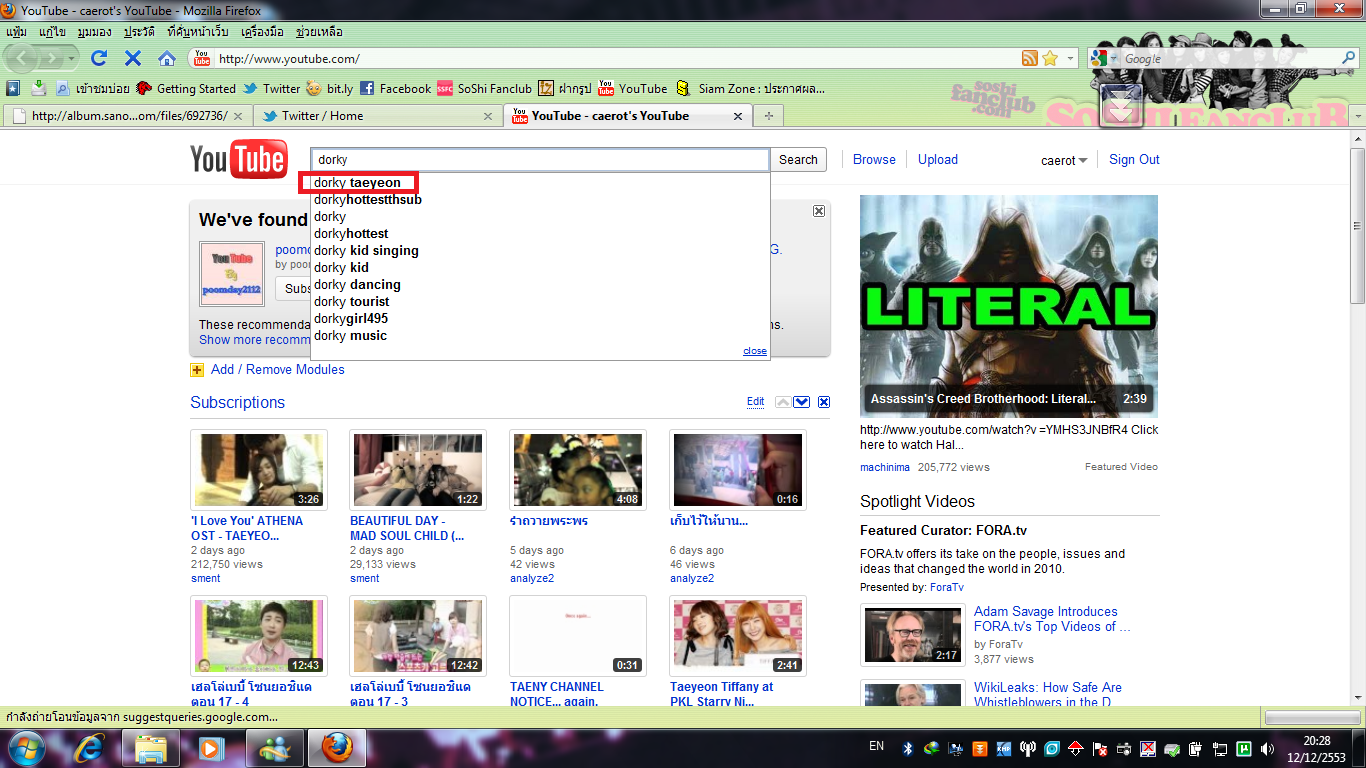
Task: Click the green uTorrent tray icon
Action: [1245, 748]
